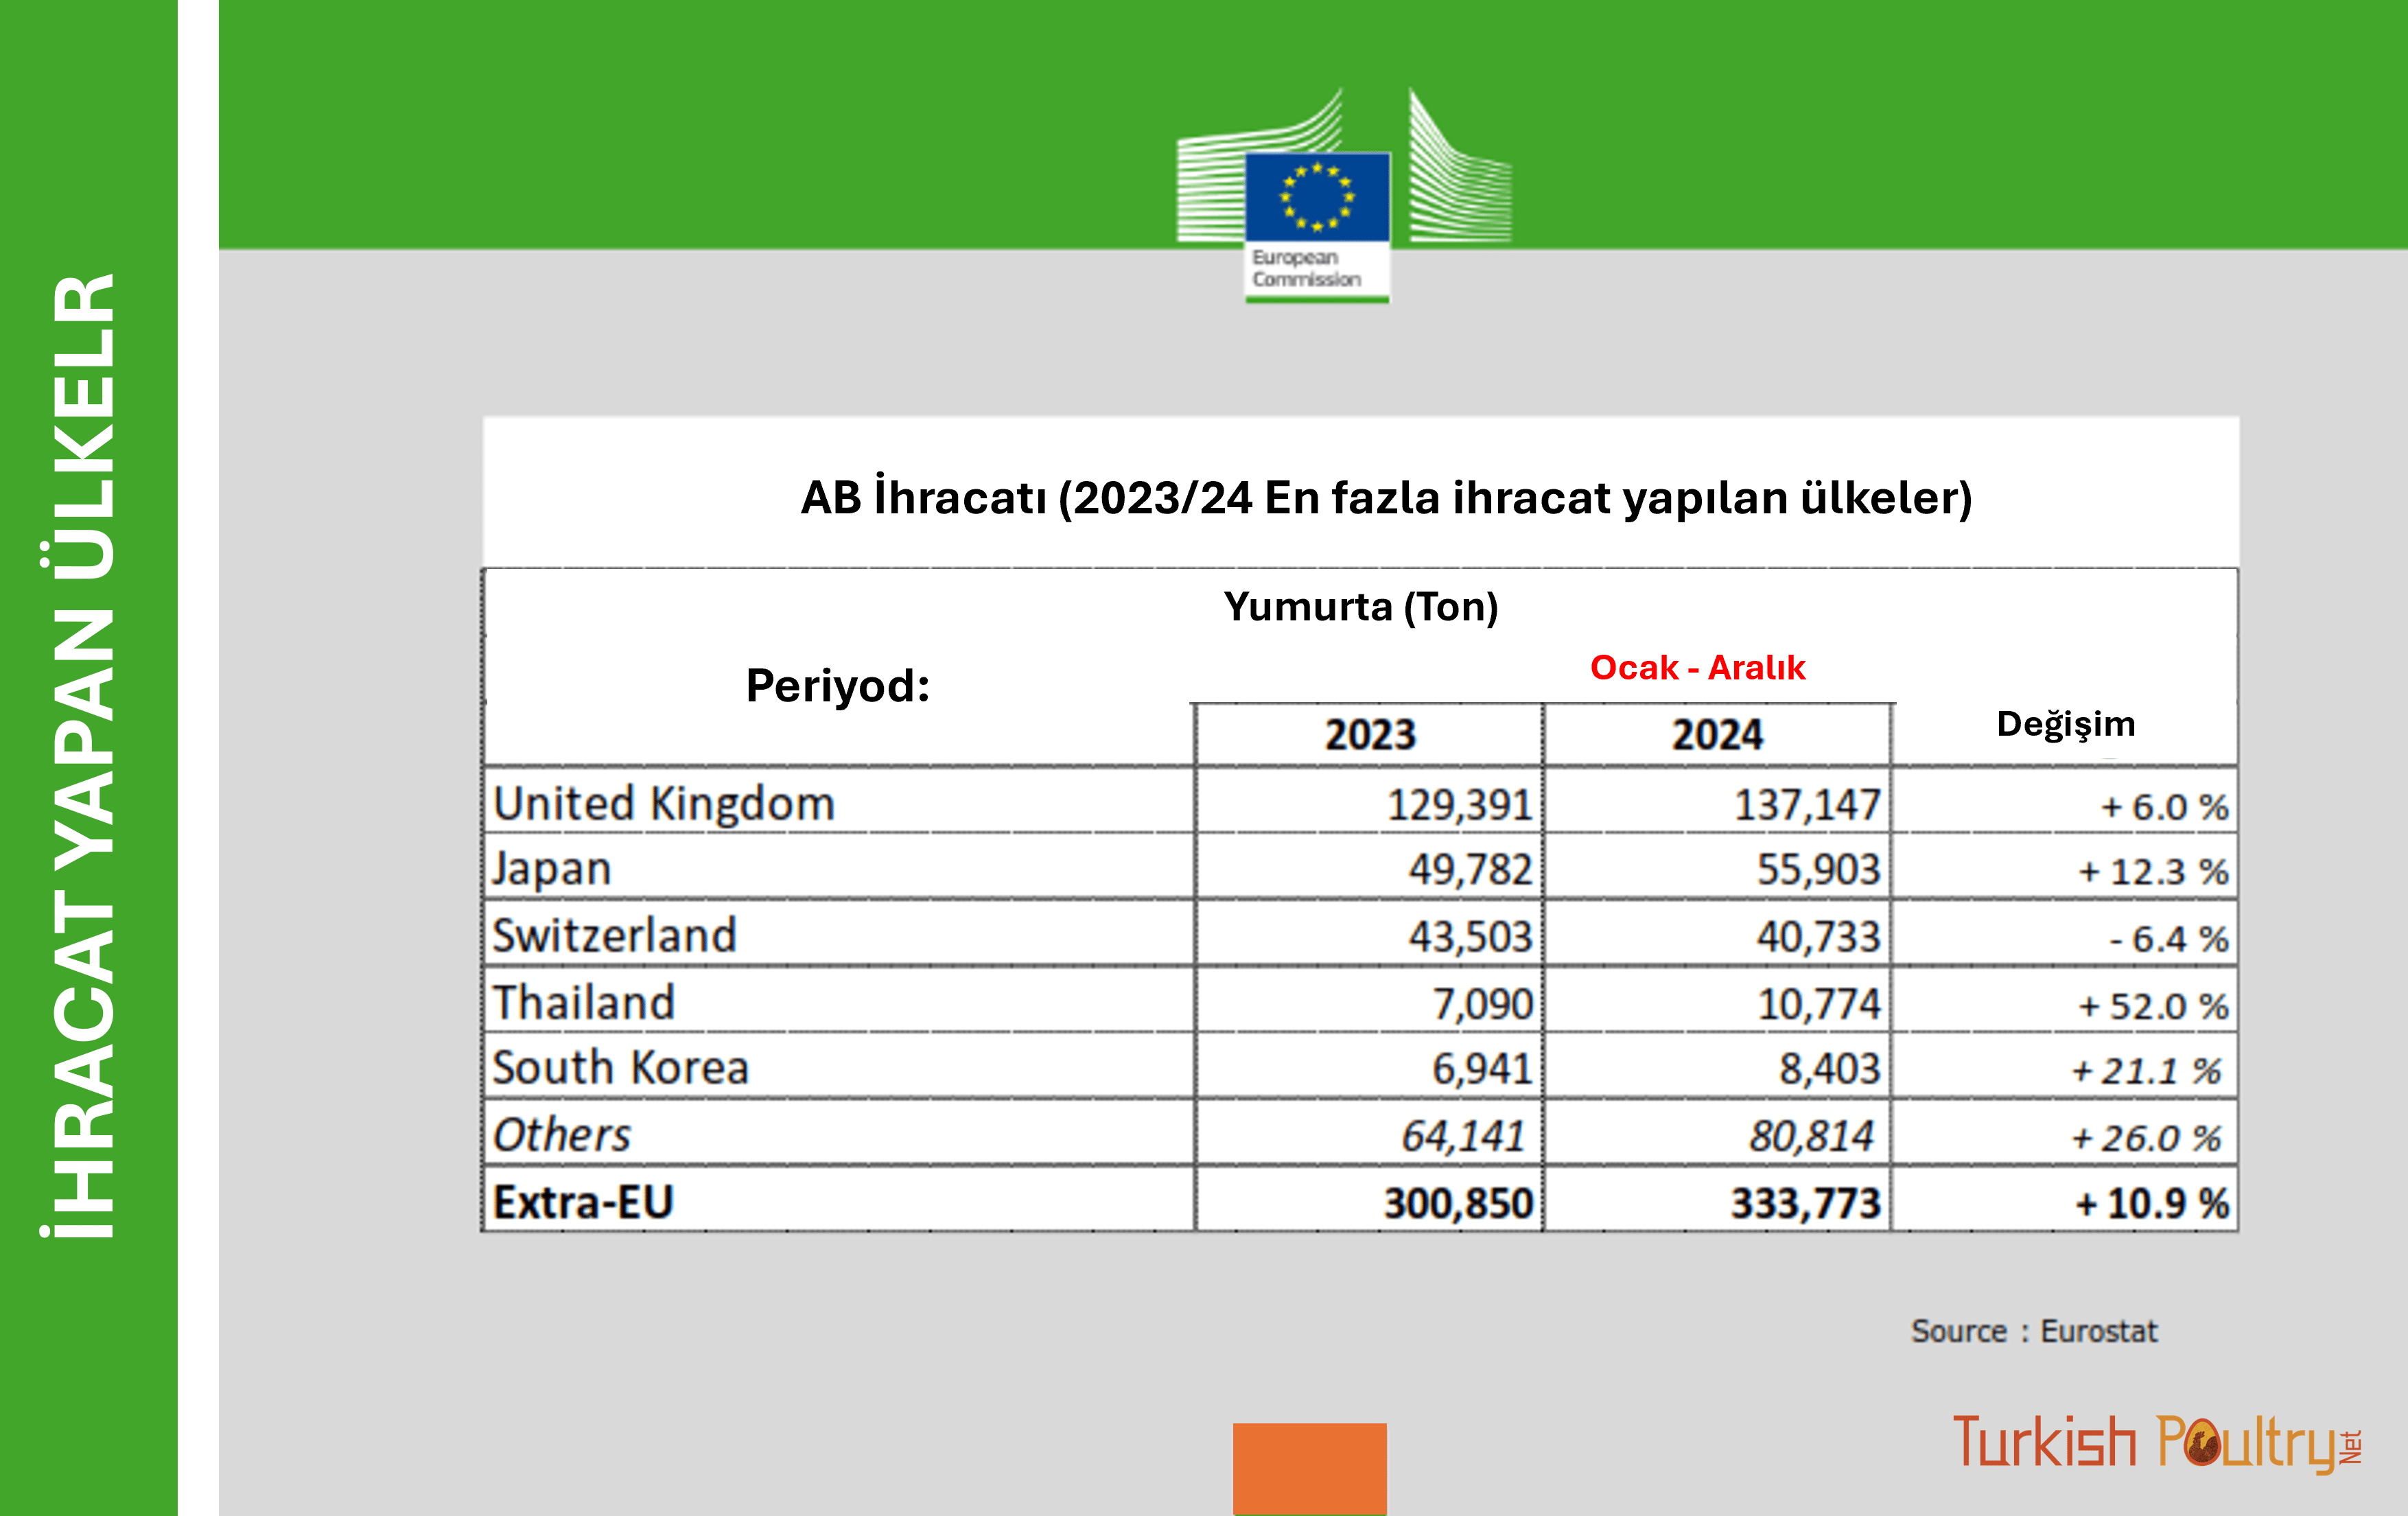This screenshot has width=2408, height=1516.
Task: Click the '2024' column header
Action: coord(1717,735)
